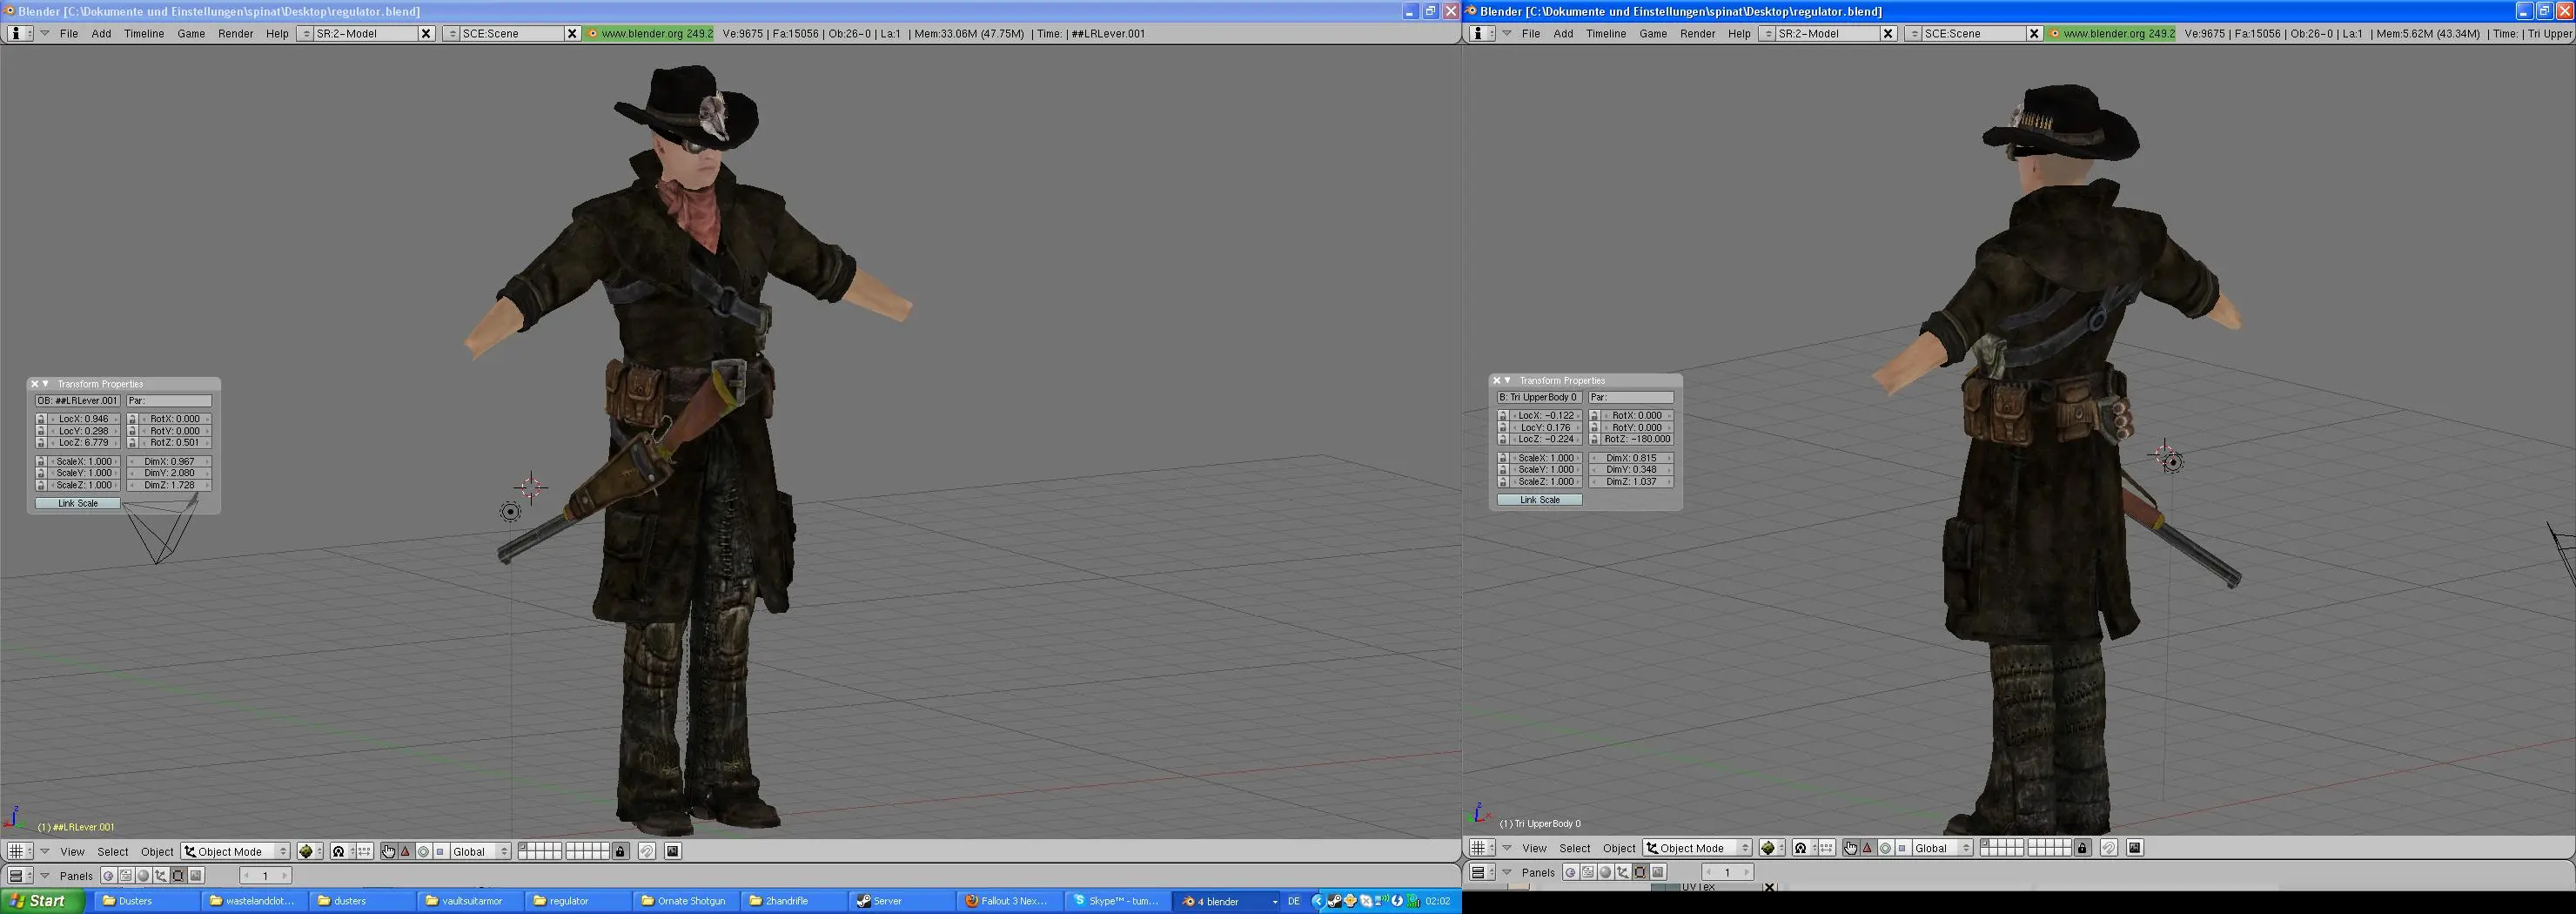Open the Buttons window type selector in left window

[x=20, y=876]
